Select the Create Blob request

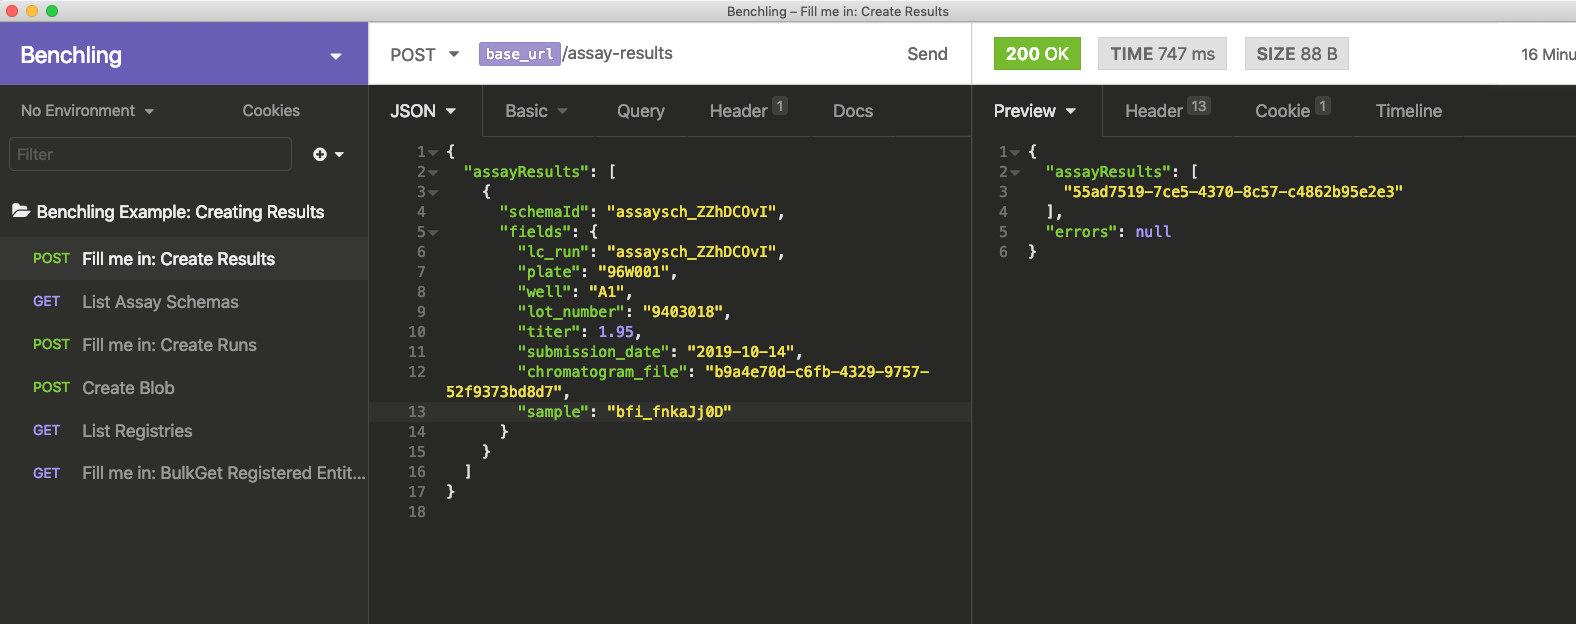coord(184,388)
